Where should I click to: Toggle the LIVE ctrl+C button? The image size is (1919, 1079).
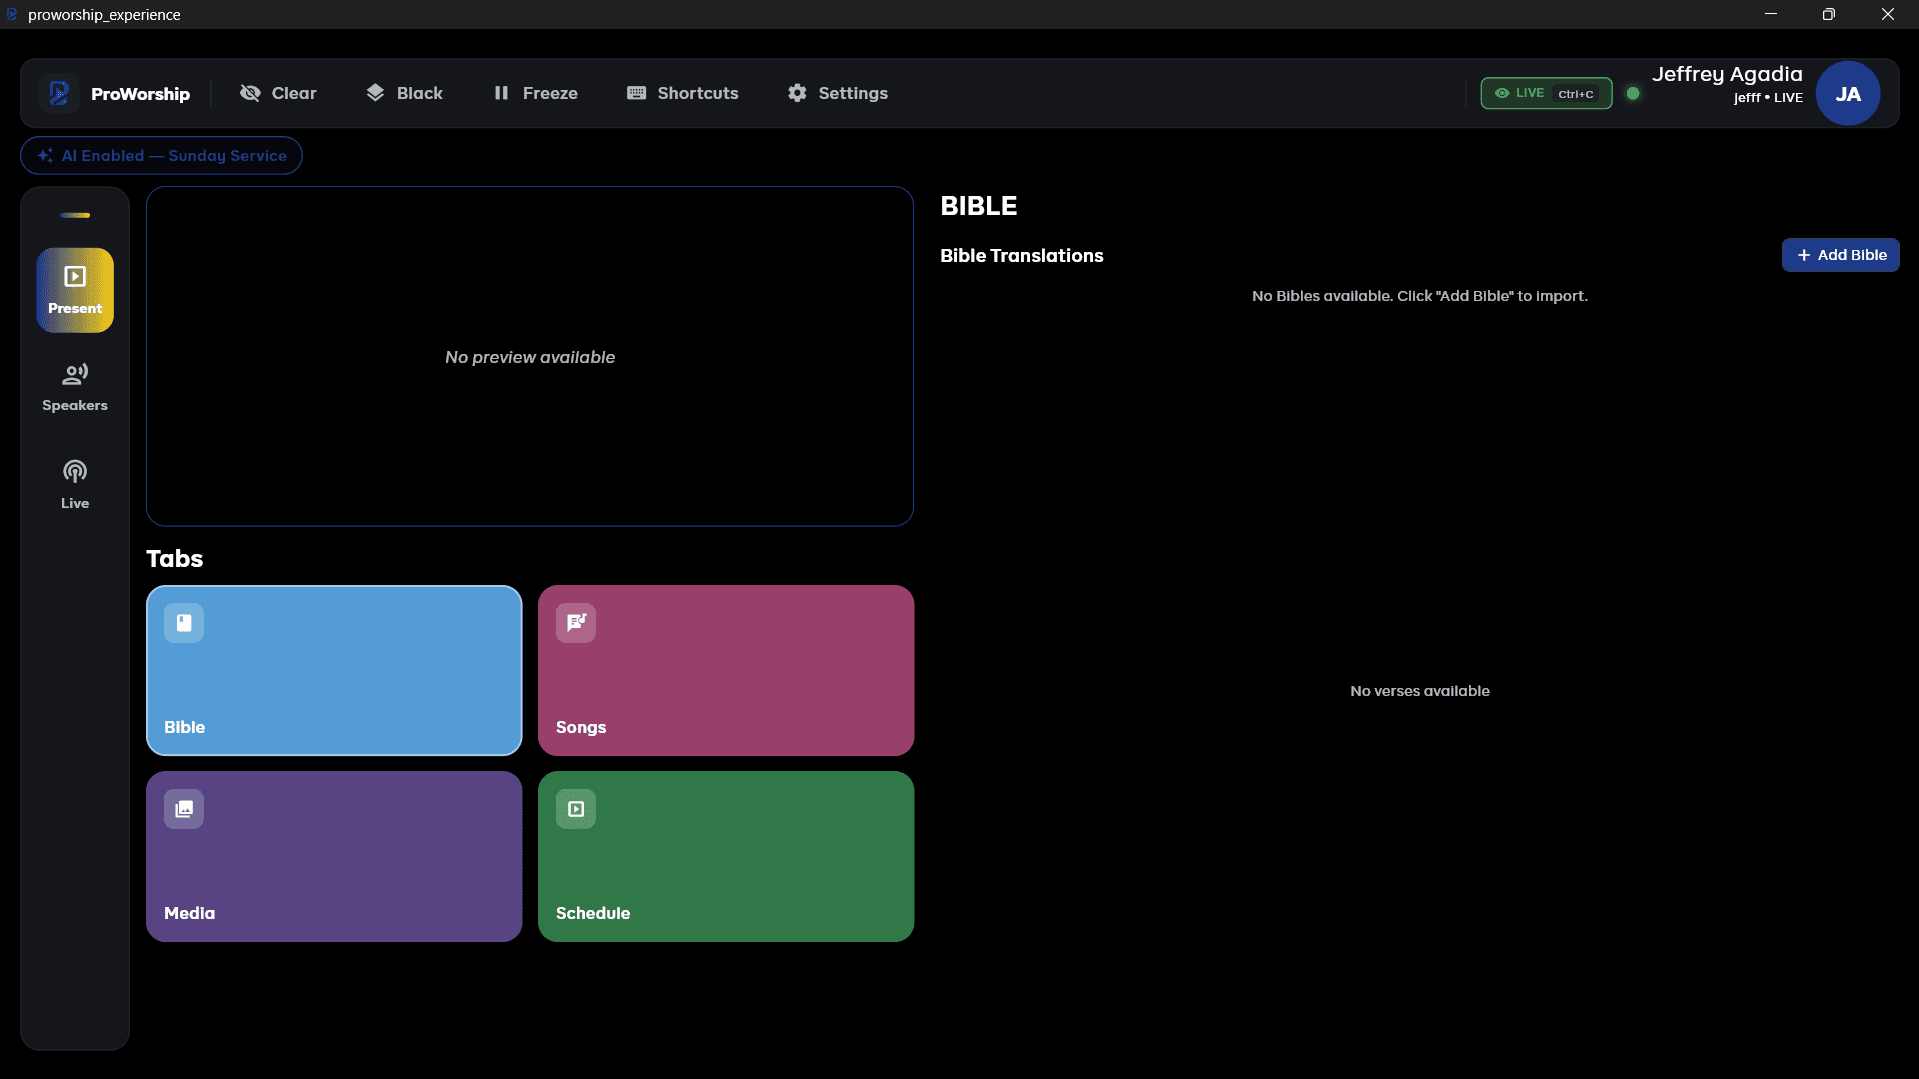(x=1546, y=93)
